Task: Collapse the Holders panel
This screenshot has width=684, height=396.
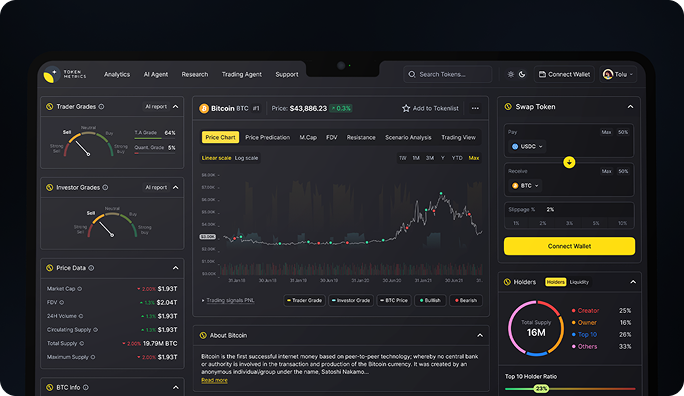Action: (633, 282)
